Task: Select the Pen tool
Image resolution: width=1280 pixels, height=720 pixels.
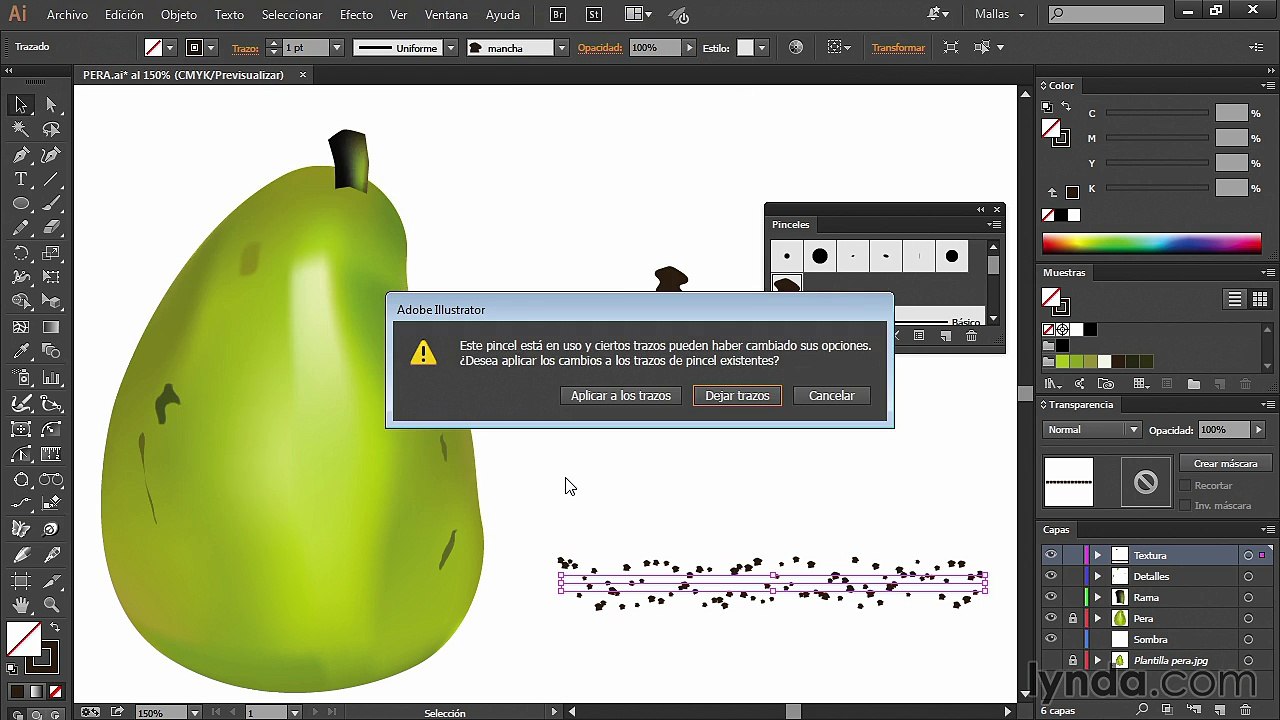Action: pos(21,154)
